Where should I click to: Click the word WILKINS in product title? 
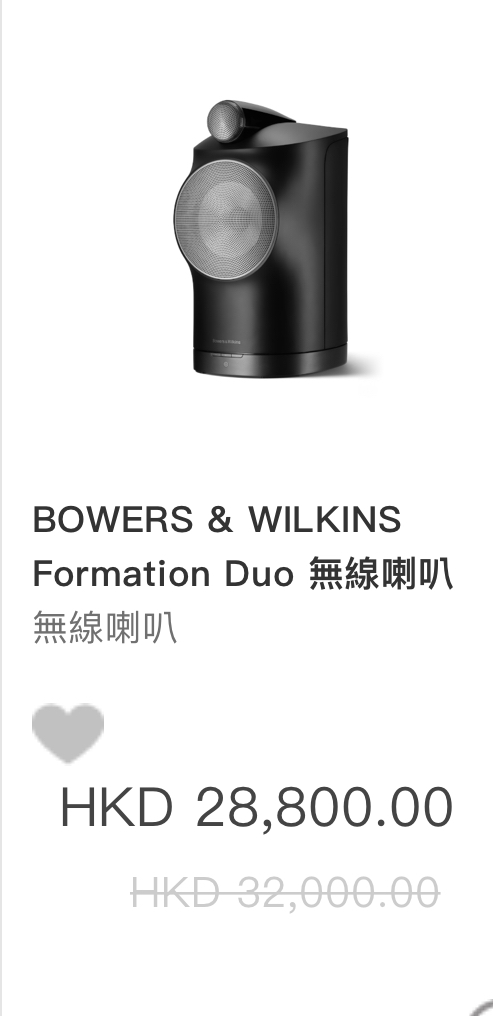tap(325, 520)
